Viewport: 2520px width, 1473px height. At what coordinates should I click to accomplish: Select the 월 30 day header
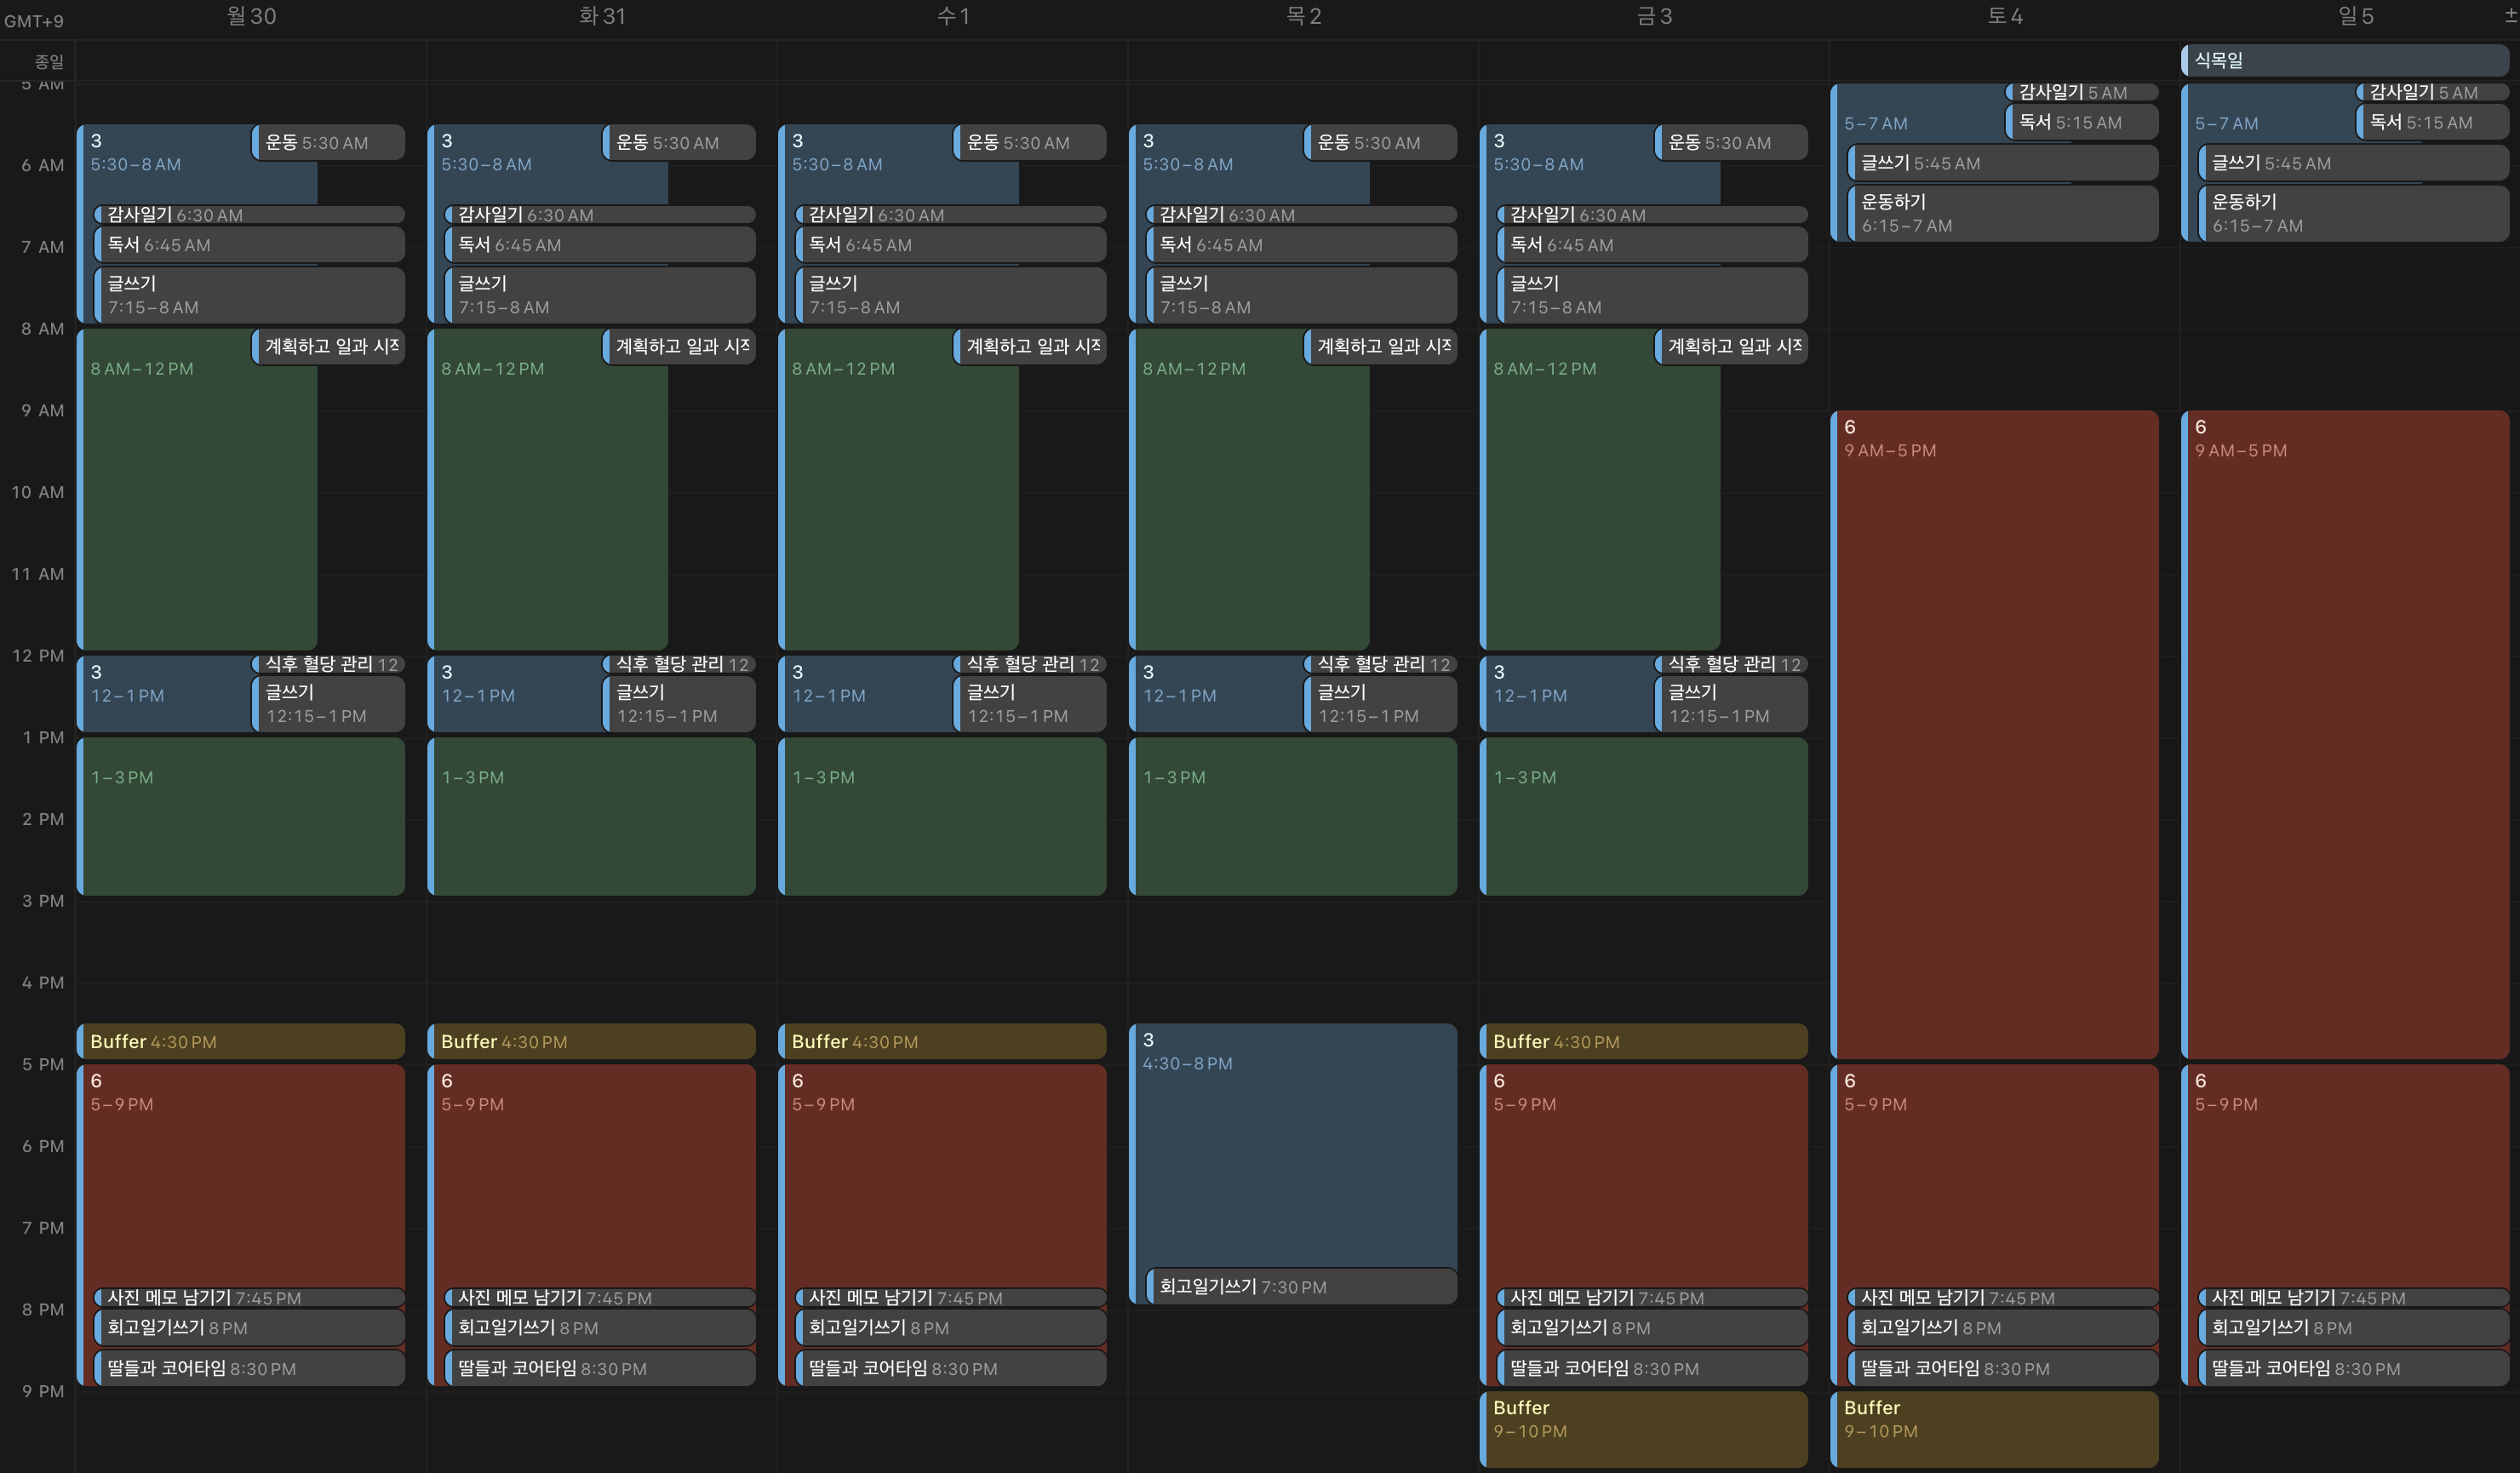tap(251, 16)
